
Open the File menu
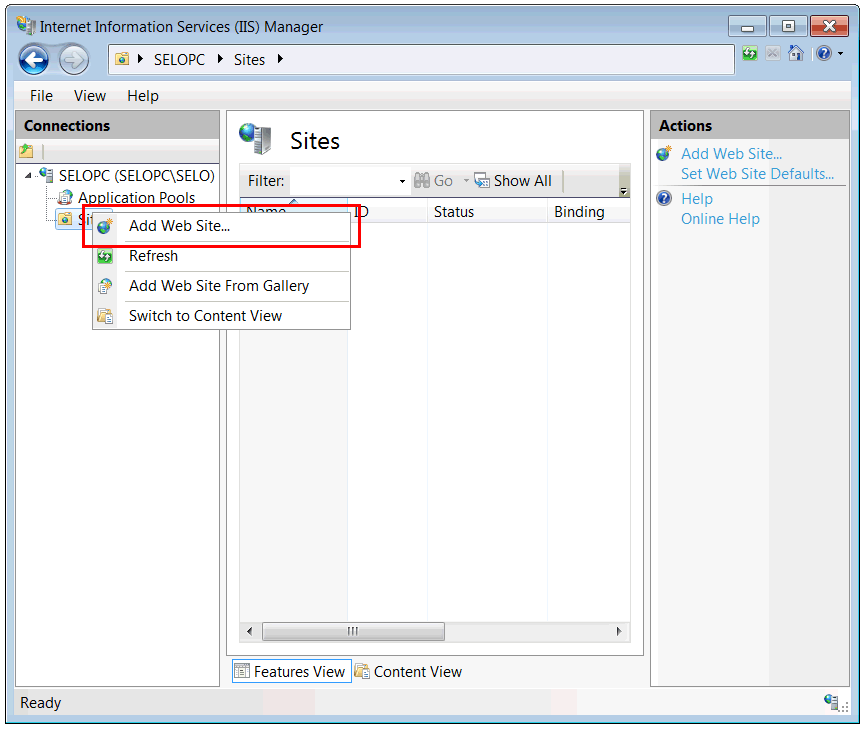(x=41, y=96)
